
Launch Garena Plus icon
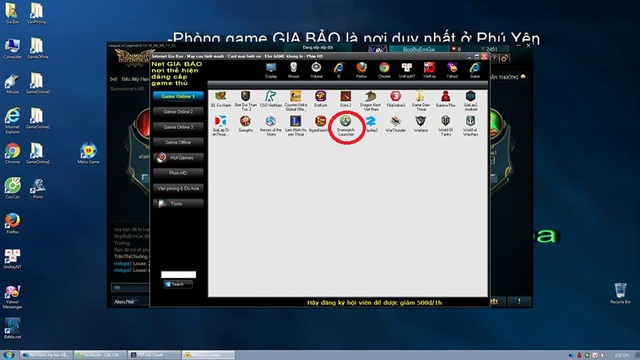pos(445,99)
